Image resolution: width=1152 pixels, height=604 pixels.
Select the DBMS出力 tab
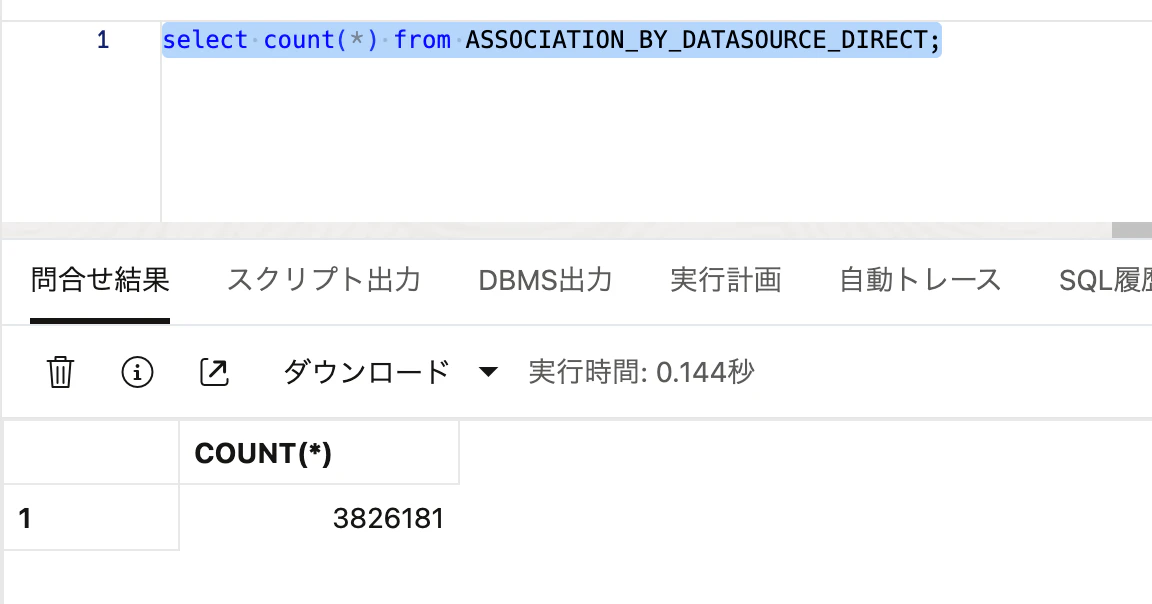point(545,280)
